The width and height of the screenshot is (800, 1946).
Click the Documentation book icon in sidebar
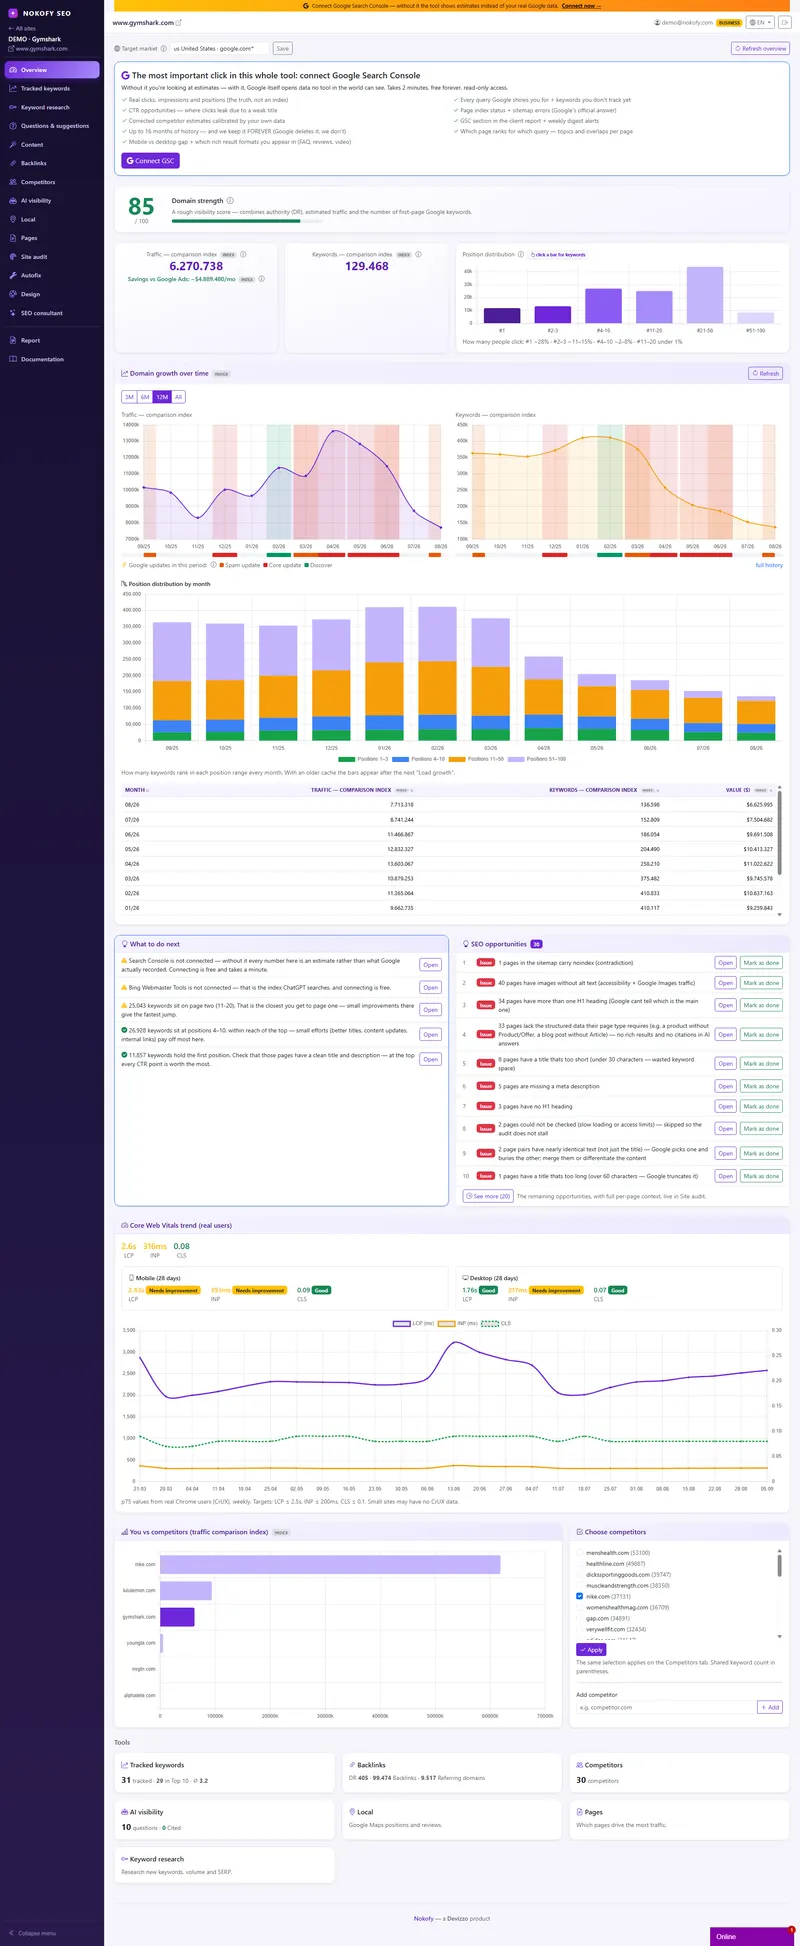(x=12, y=359)
